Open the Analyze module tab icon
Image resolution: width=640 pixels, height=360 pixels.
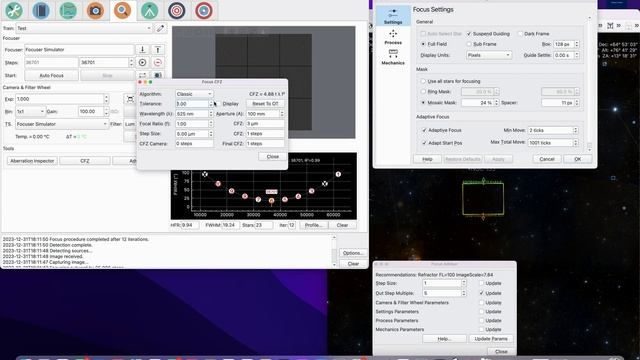pyautogui.click(x=68, y=11)
